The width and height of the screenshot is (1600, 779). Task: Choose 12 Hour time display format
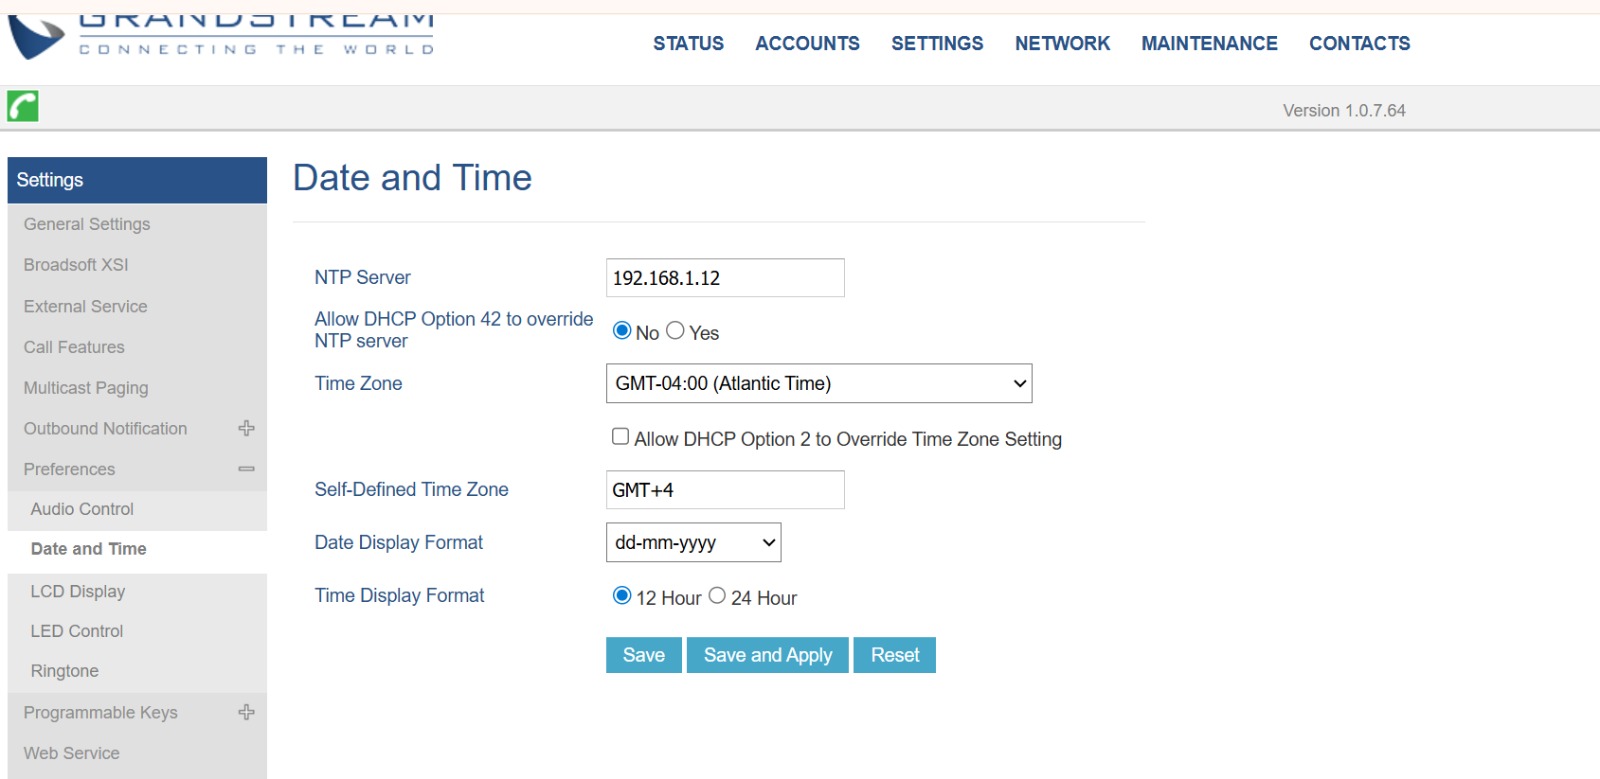622,596
